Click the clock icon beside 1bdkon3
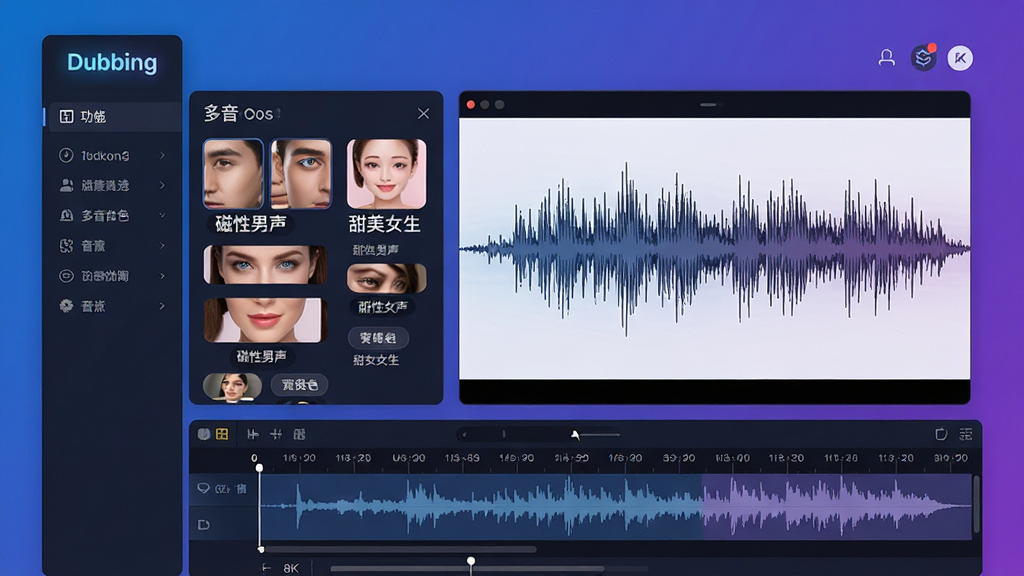1024x576 pixels. pyautogui.click(x=66, y=155)
